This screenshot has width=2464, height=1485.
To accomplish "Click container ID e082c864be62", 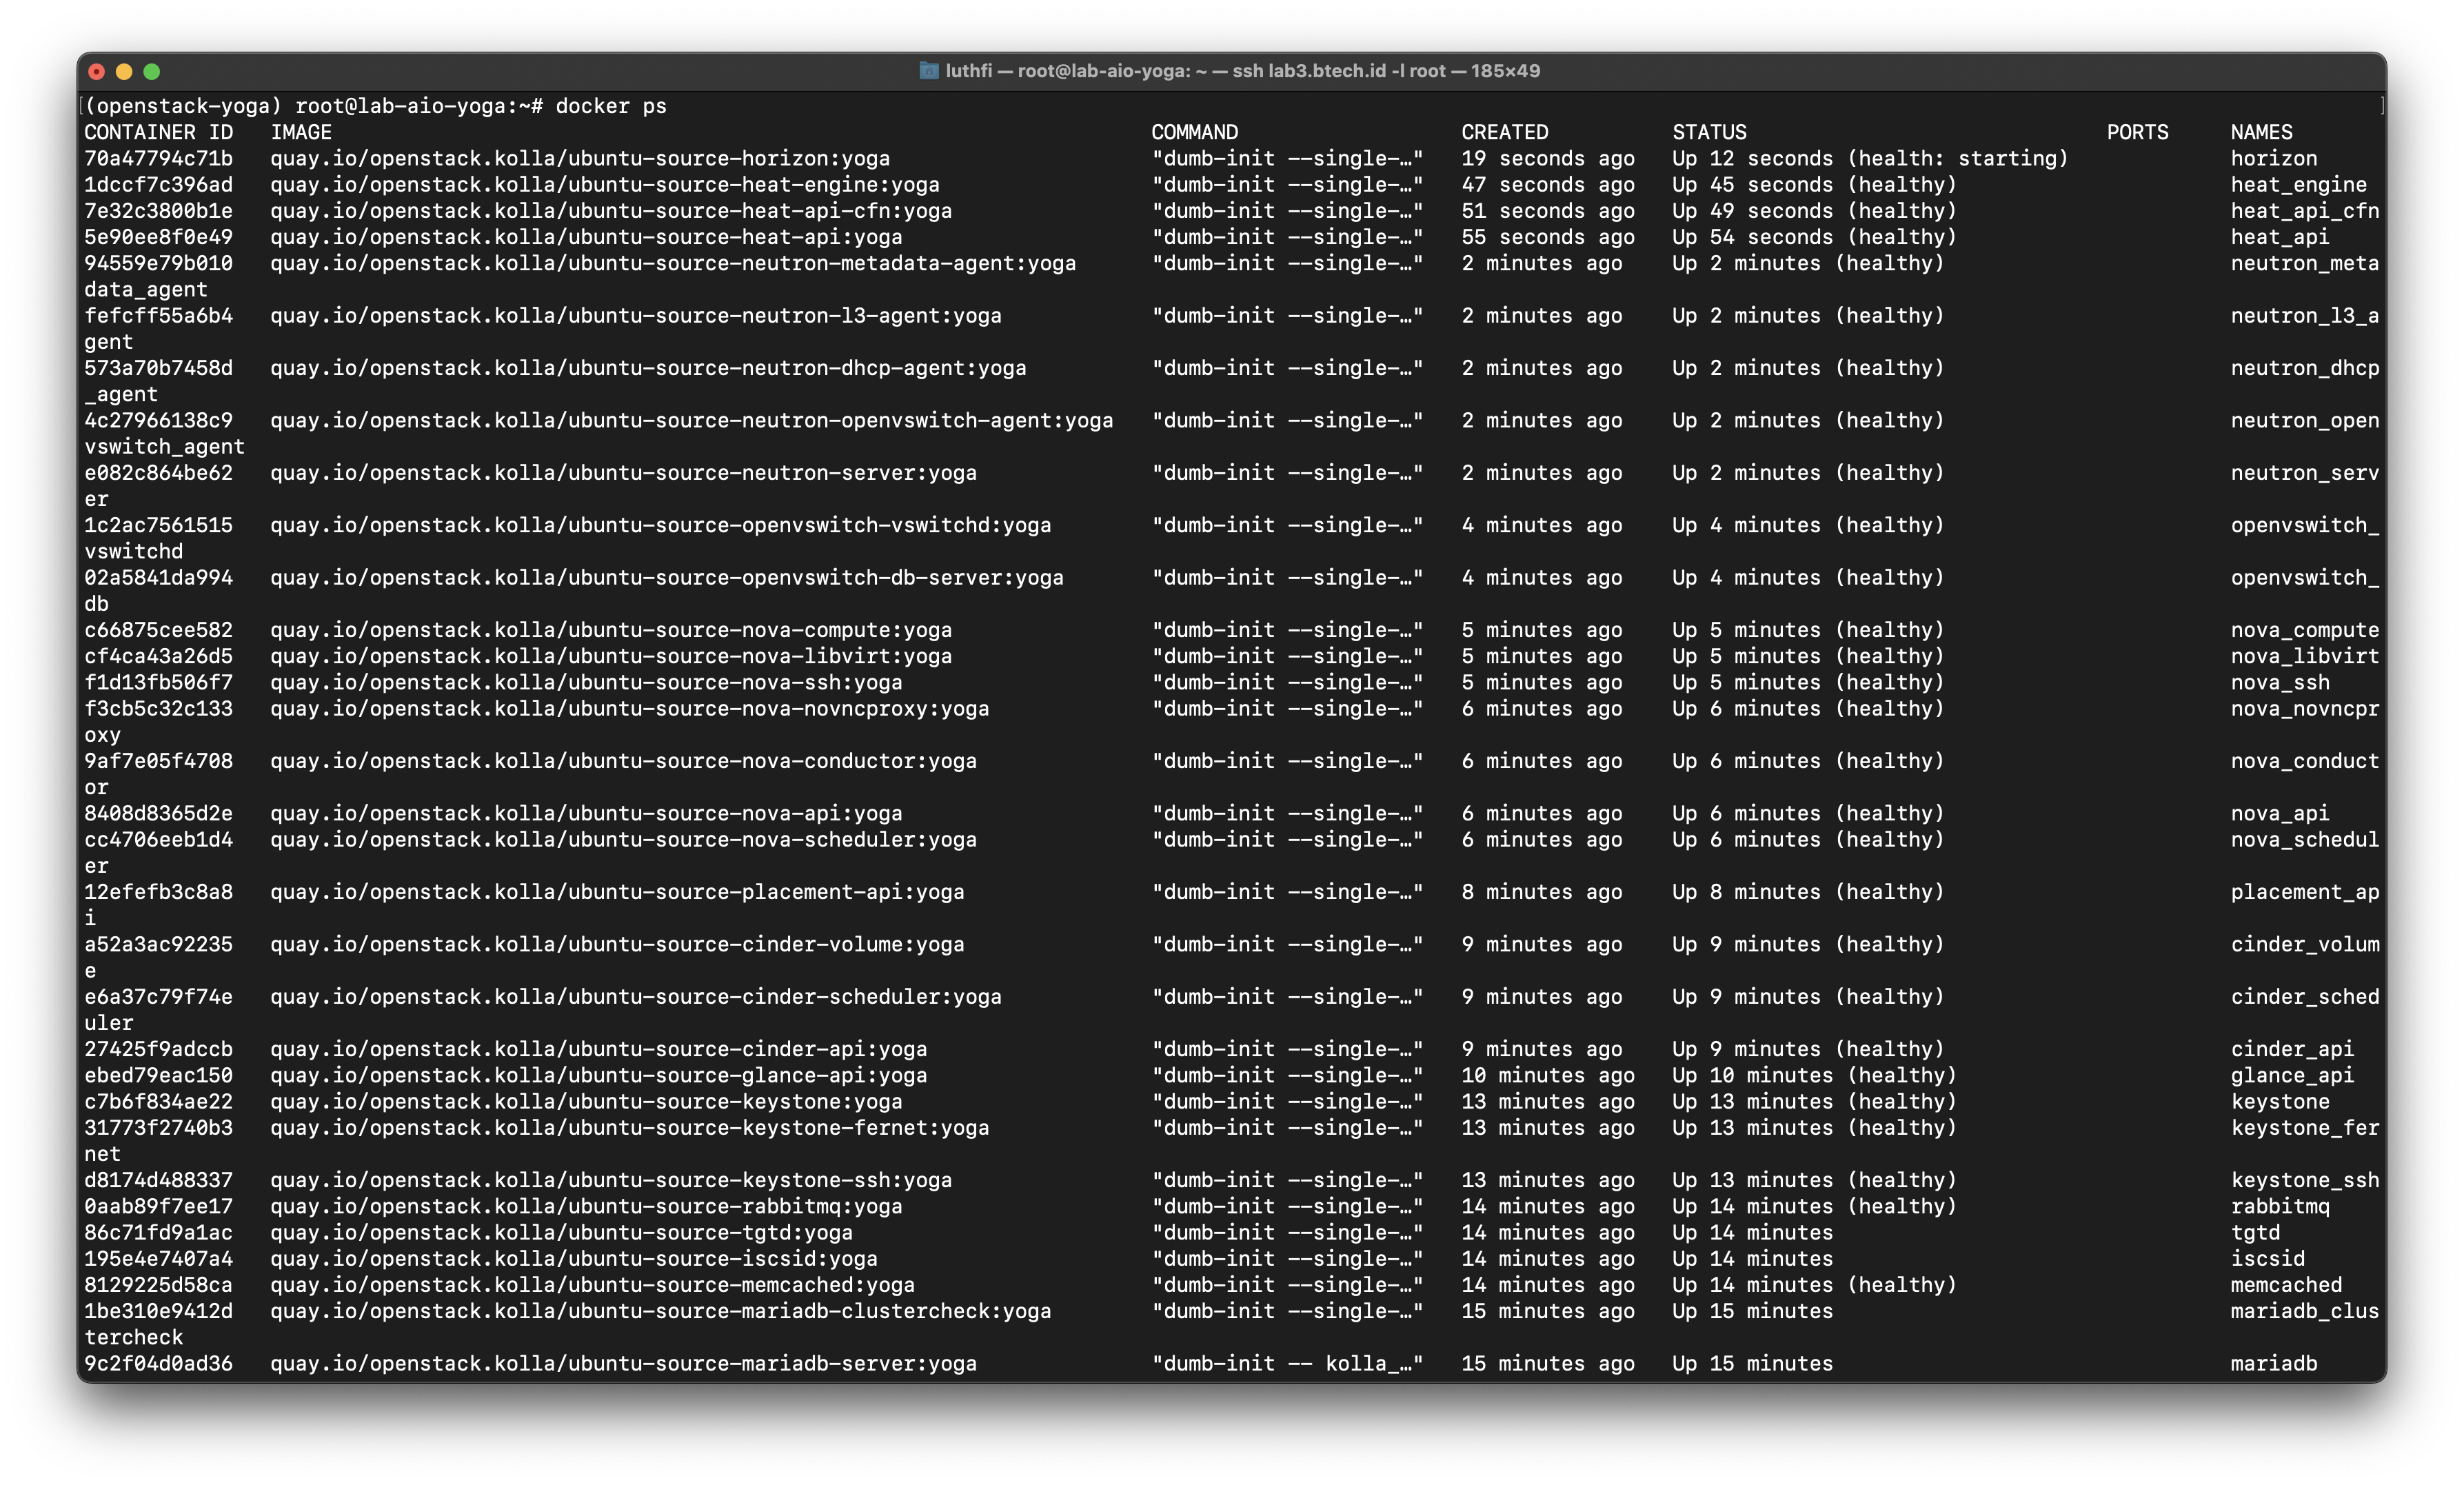I will 158,472.
